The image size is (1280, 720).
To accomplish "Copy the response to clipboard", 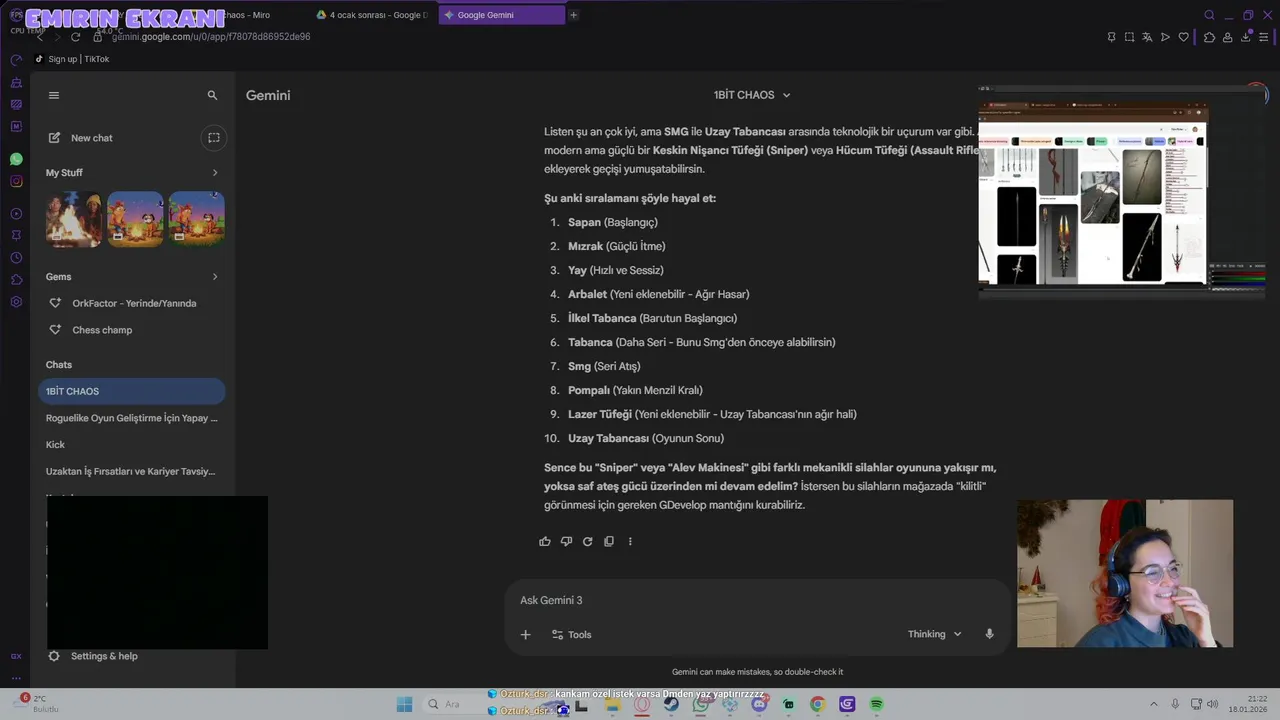I will coord(608,541).
